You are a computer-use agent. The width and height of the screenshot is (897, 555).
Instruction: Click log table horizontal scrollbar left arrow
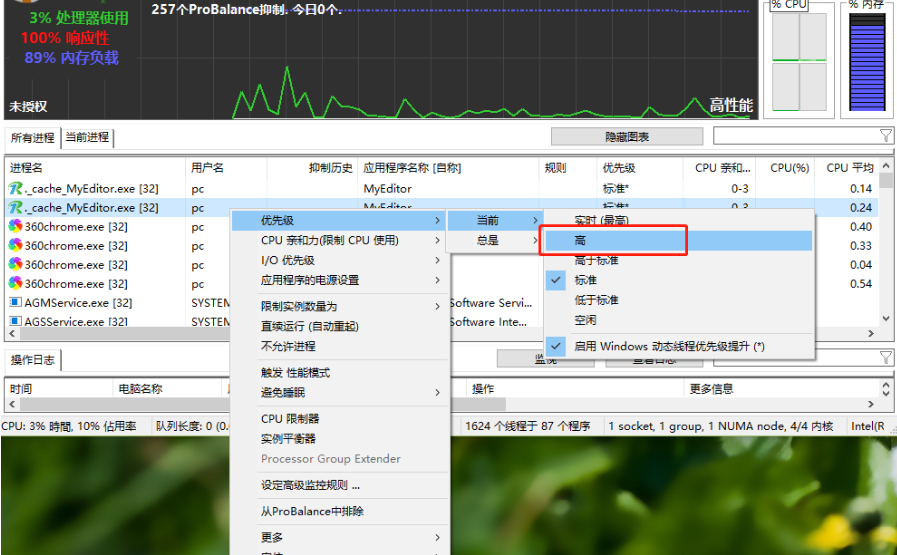(11, 404)
